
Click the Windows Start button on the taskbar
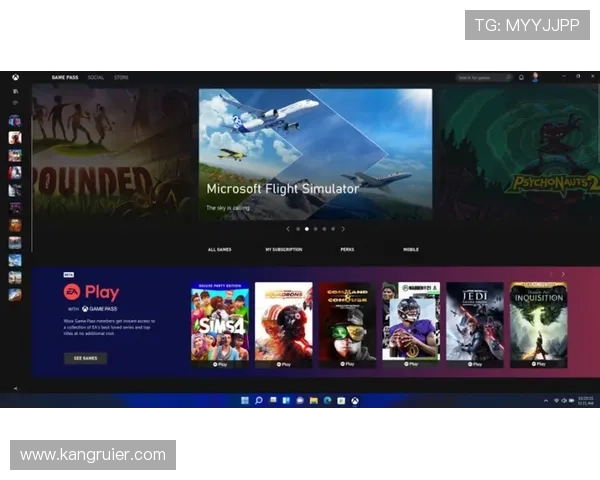click(245, 400)
